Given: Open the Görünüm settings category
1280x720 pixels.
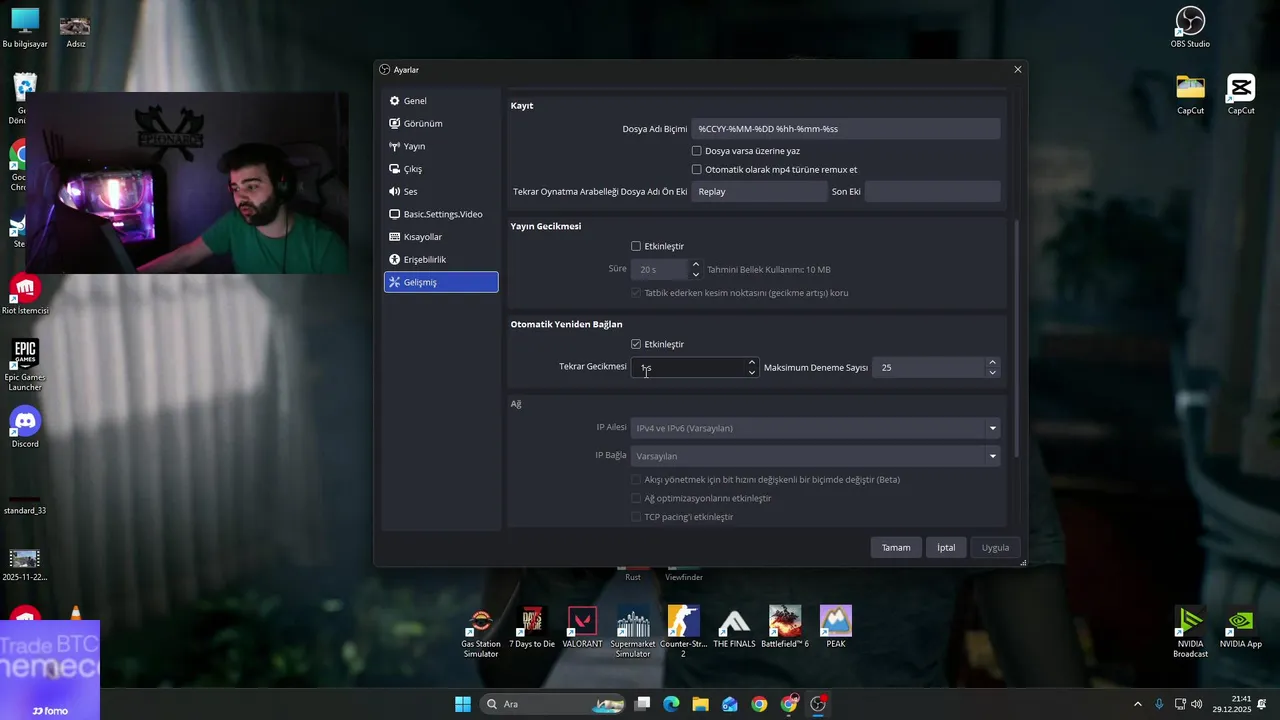Looking at the screenshot, I should (x=440, y=124).
